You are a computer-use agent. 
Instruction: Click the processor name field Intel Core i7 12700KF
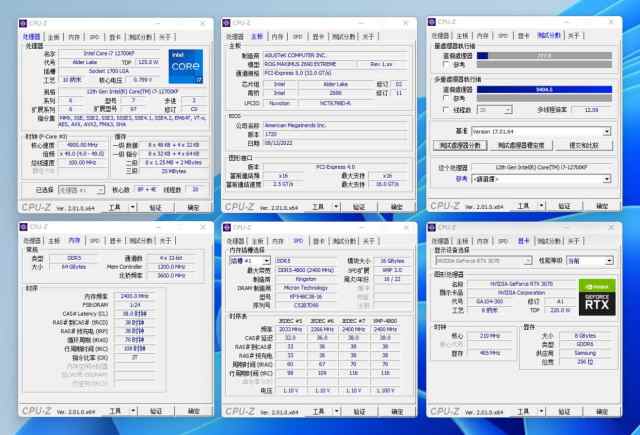pos(109,53)
